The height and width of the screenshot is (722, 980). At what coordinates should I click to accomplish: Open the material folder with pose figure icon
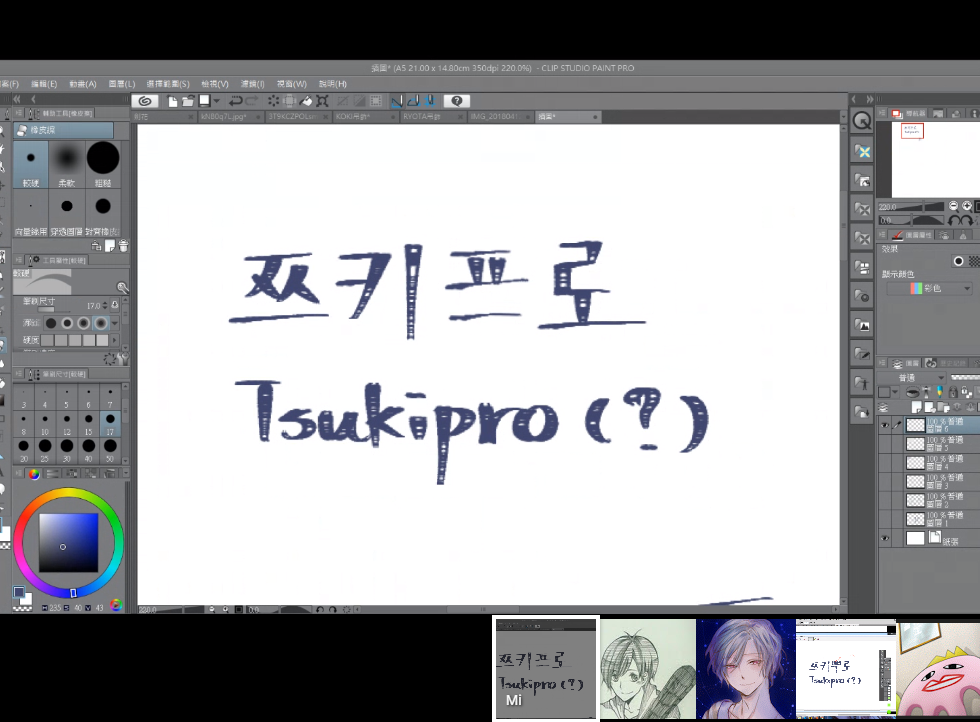(862, 383)
